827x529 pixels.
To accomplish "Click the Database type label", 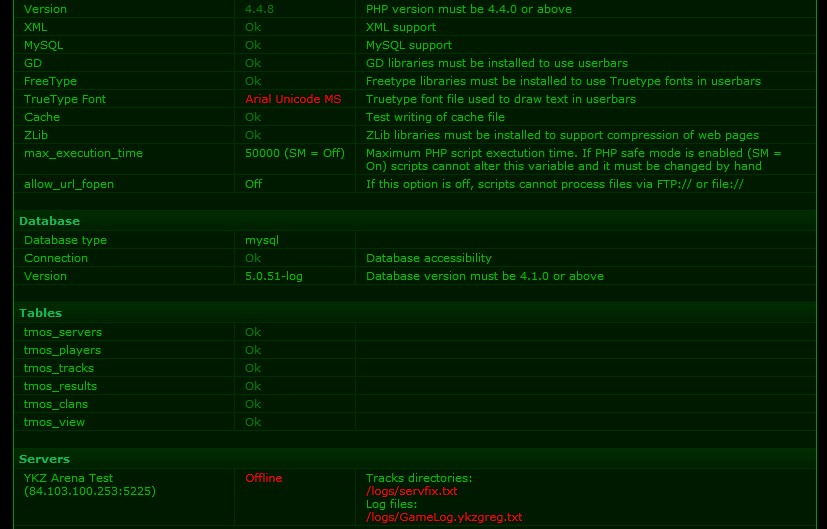I will 65,240.
